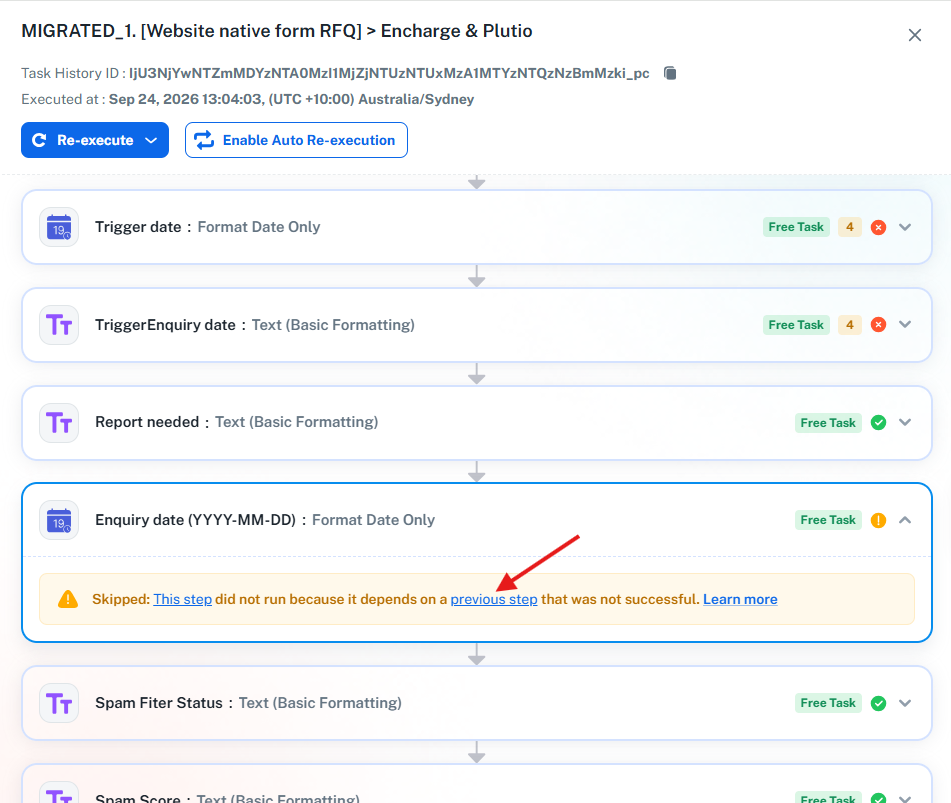The width and height of the screenshot is (951, 803).
Task: Expand the TriggerEnquiry date step
Action: pos(905,324)
